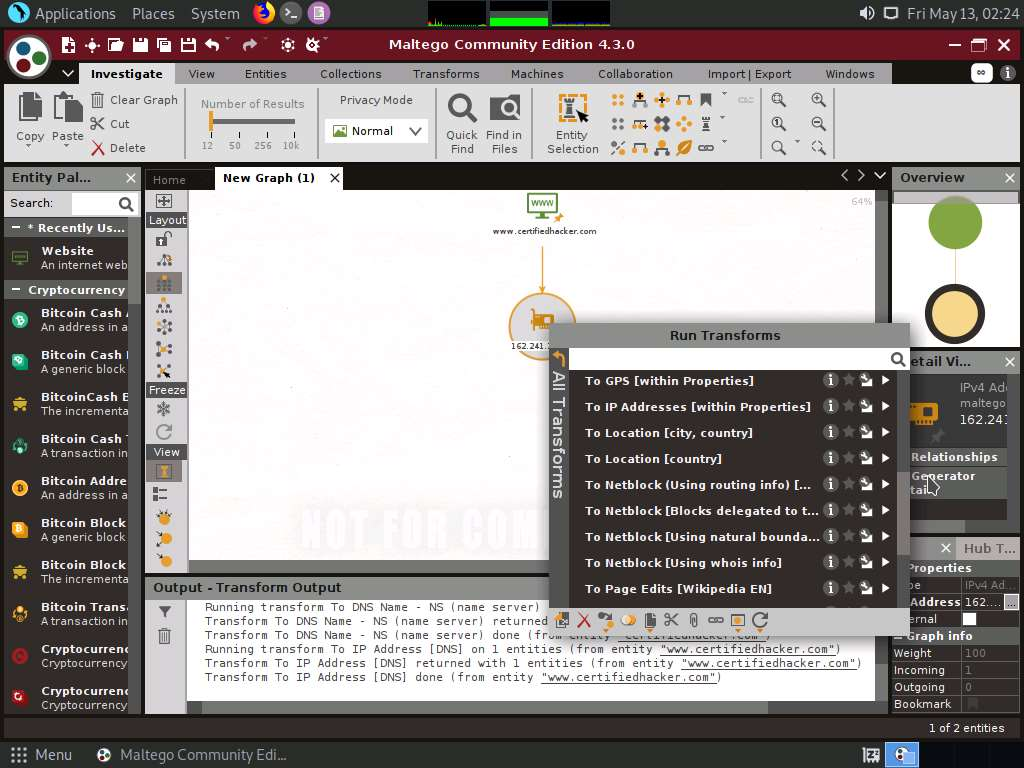
Task: Click configure icon for To Location [country]
Action: click(x=866, y=458)
